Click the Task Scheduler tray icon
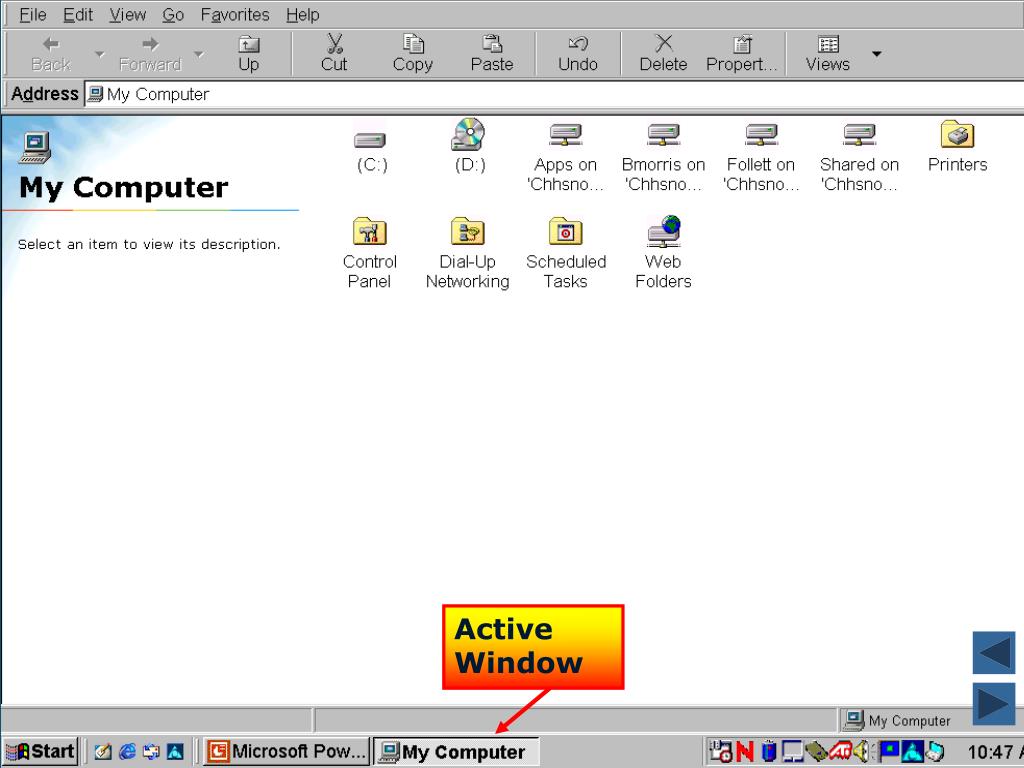 (x=721, y=752)
